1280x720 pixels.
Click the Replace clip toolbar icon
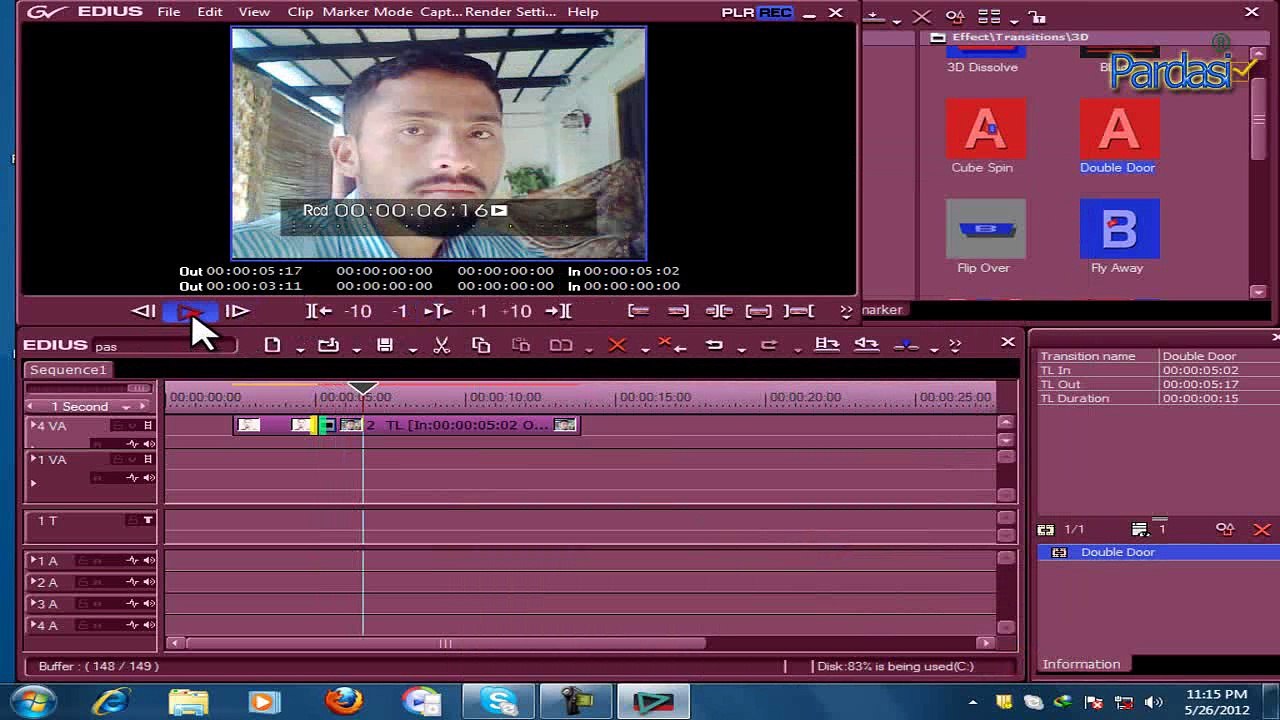coord(561,345)
